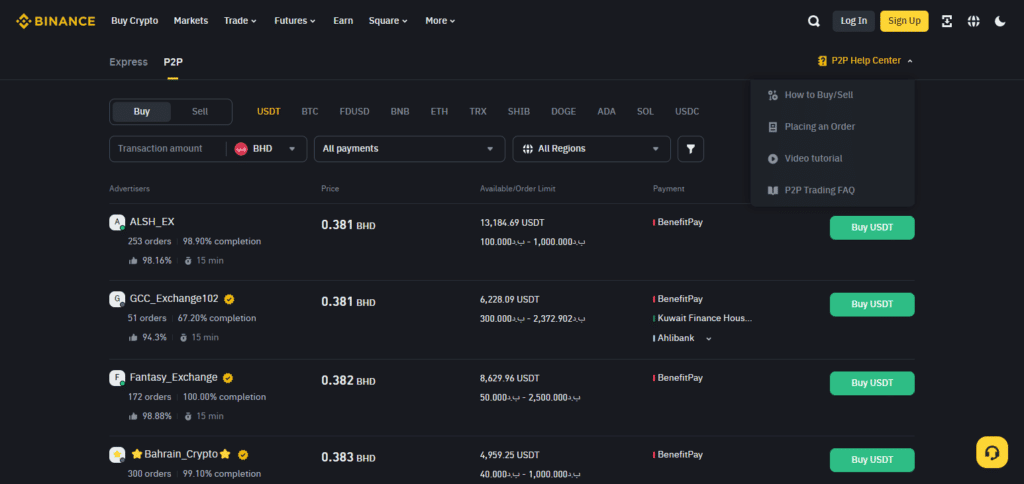Screen dimensions: 1024x484
Task: Expand the Futures menu
Action: [x=295, y=21]
